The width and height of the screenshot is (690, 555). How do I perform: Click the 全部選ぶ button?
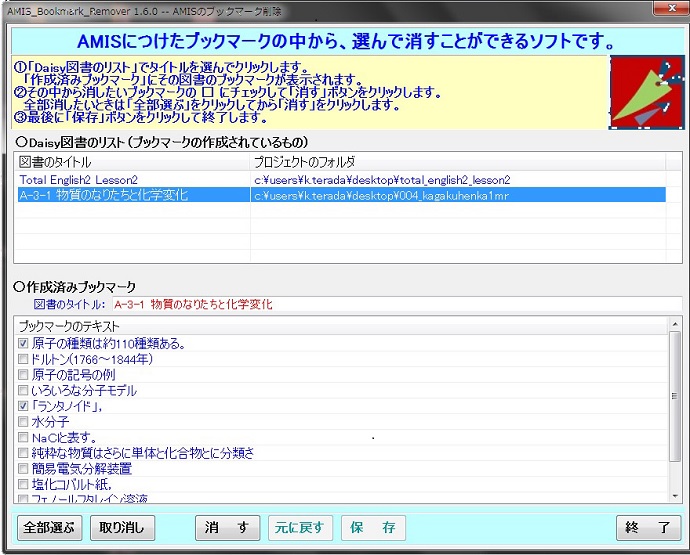tap(49, 527)
